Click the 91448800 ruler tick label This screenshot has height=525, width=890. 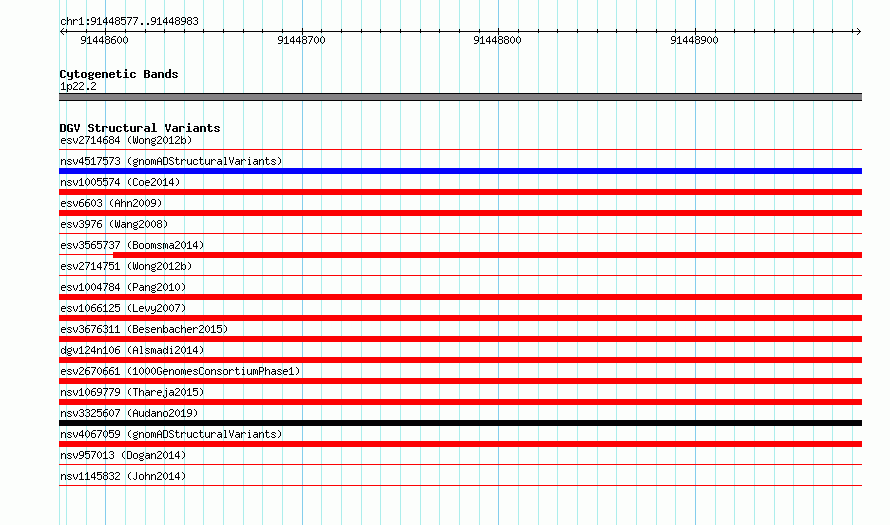pyautogui.click(x=497, y=40)
